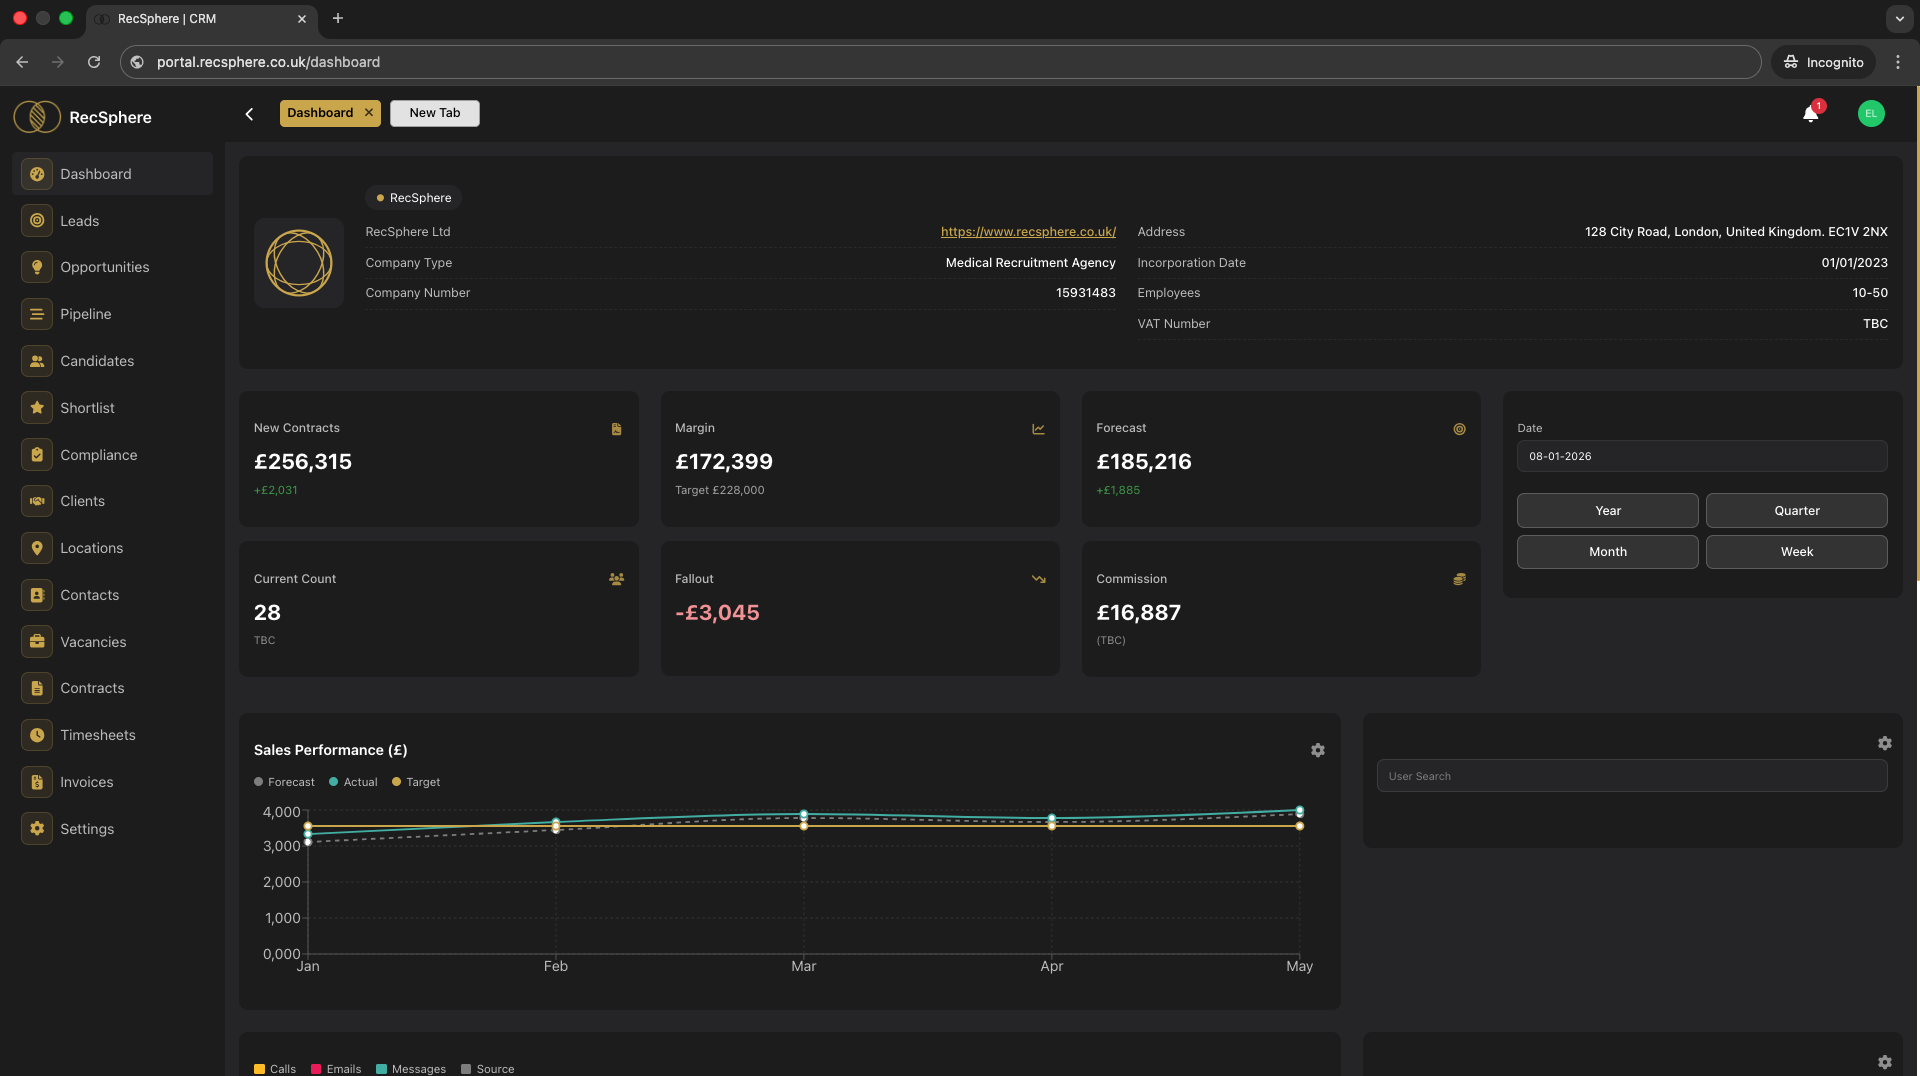Viewport: 1920px width, 1076px height.
Task: Open the notifications bell
Action: (1810, 114)
